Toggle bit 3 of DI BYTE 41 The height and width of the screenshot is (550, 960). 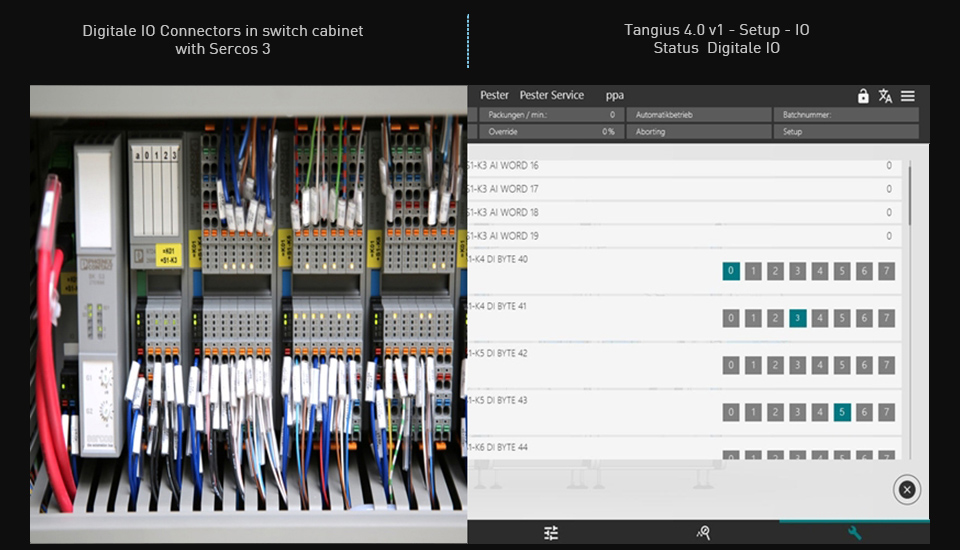797,318
